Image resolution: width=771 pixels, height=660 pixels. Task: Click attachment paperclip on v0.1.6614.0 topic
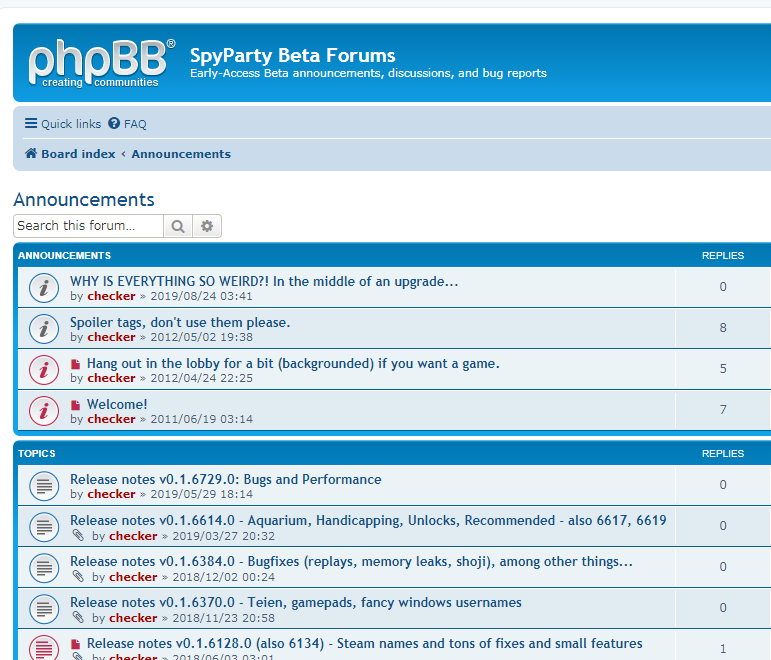(x=78, y=535)
